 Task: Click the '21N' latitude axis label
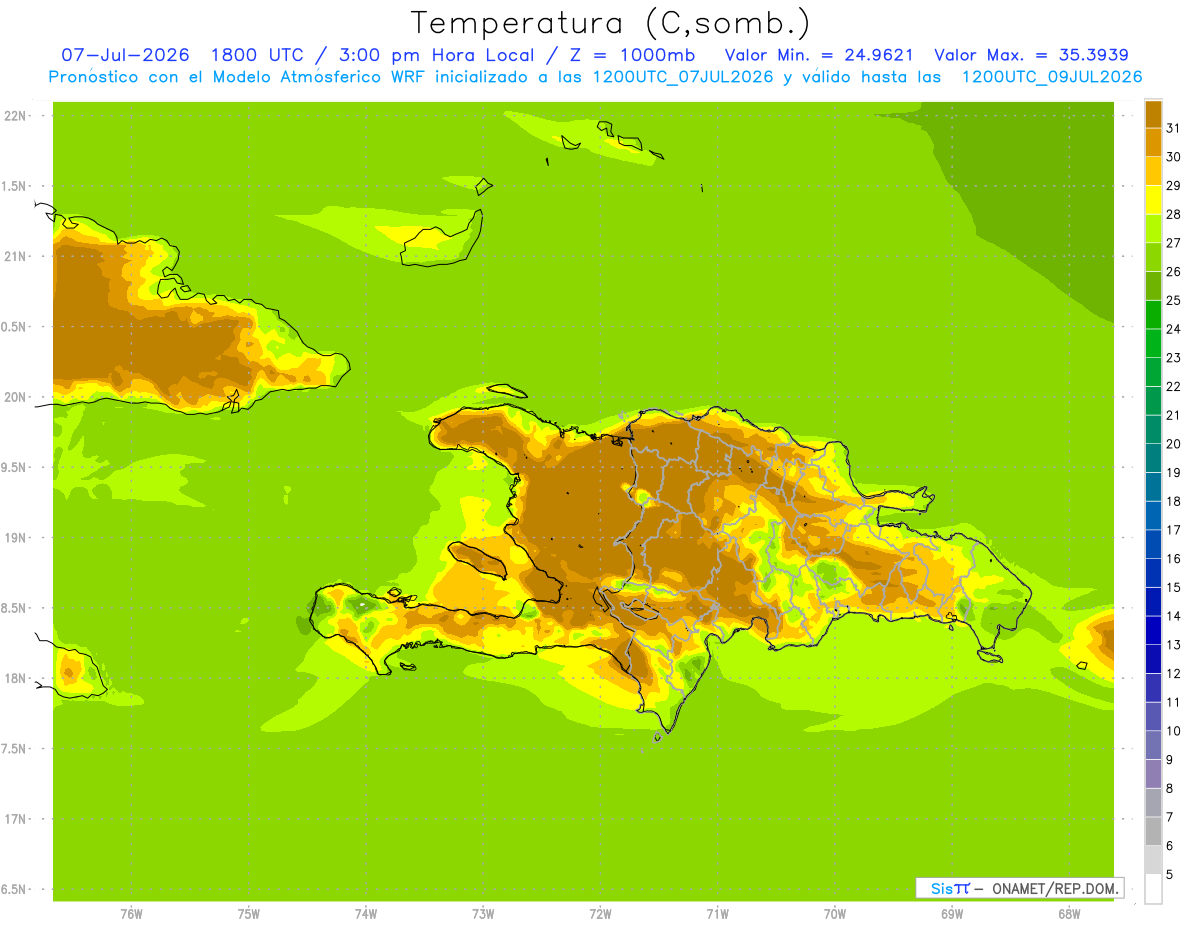click(15, 256)
